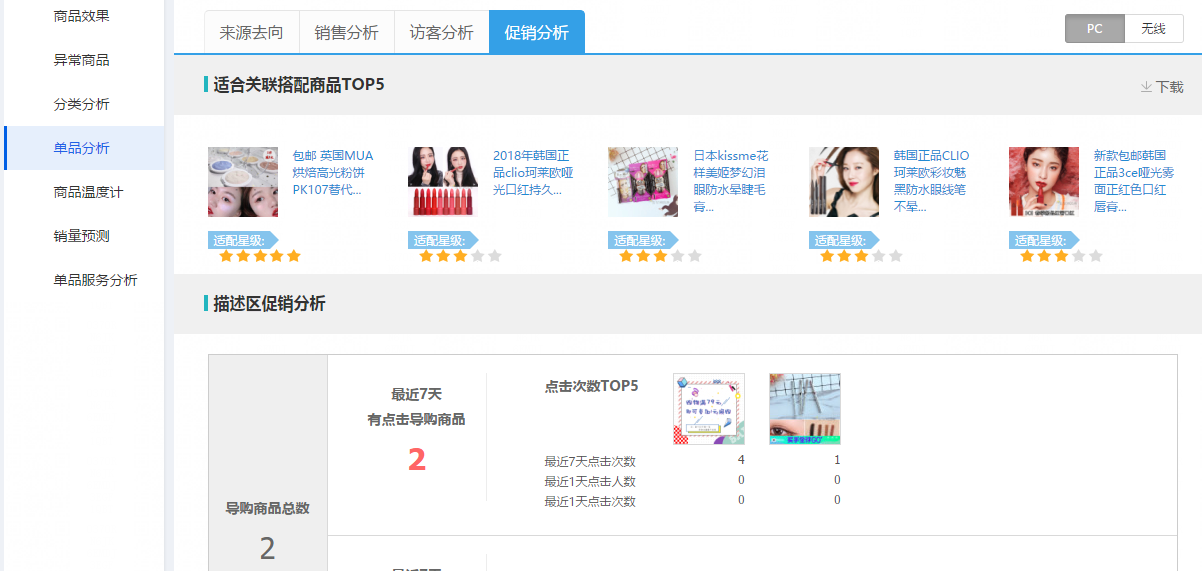This screenshot has width=1202, height=571.
Task: Select the 促销分析 tab
Action: tap(537, 32)
